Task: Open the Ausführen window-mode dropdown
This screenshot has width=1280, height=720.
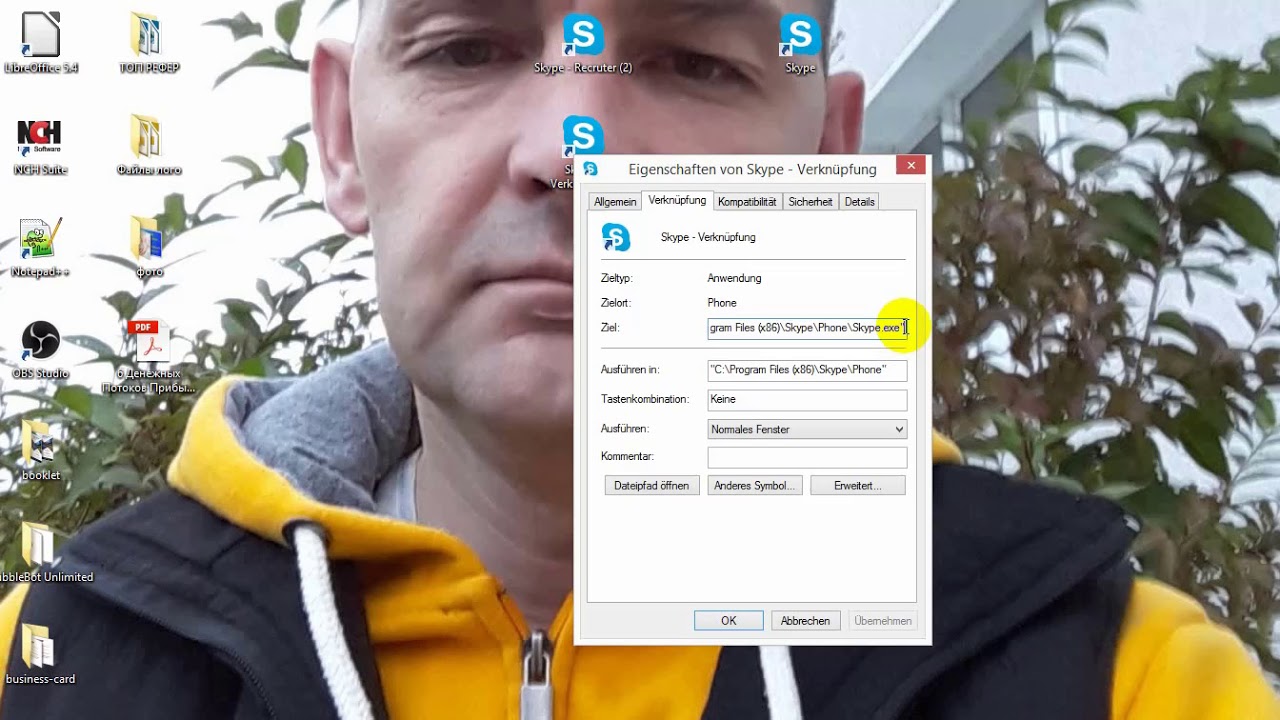Action: point(807,430)
